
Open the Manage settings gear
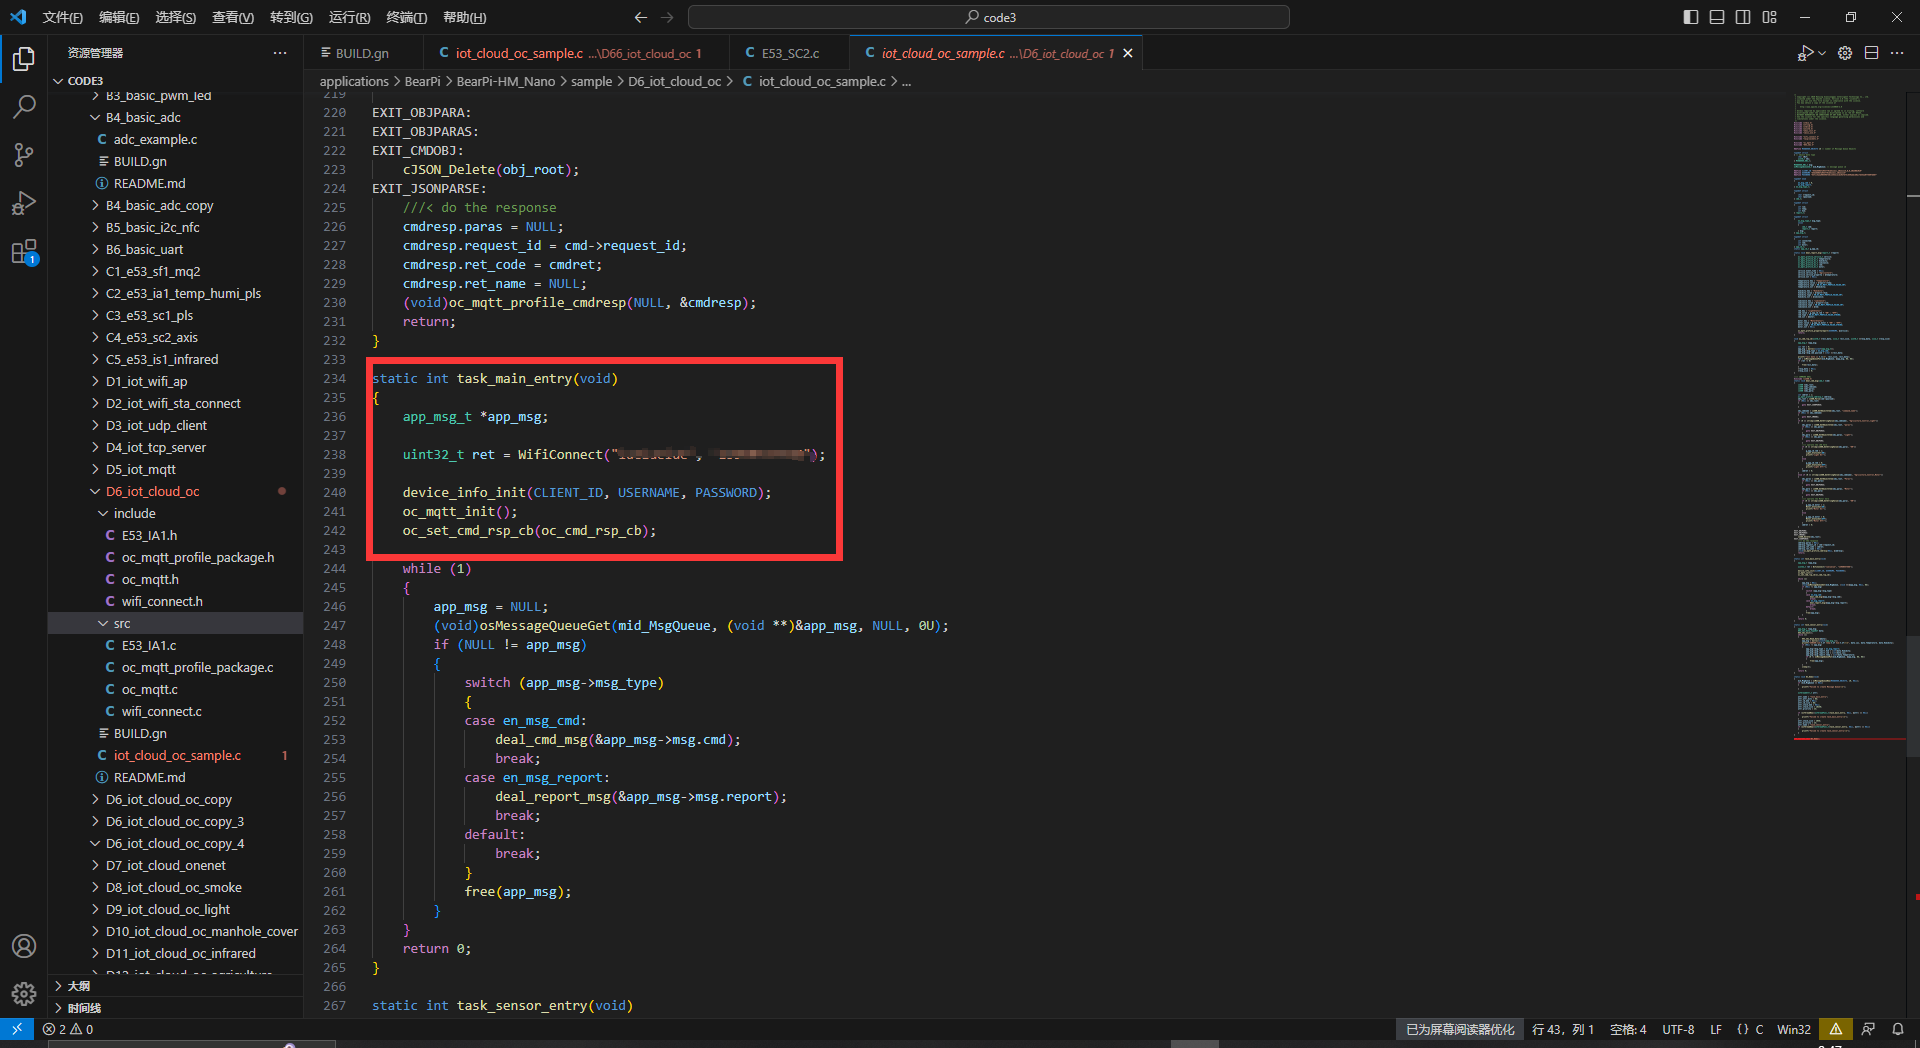pos(24,994)
